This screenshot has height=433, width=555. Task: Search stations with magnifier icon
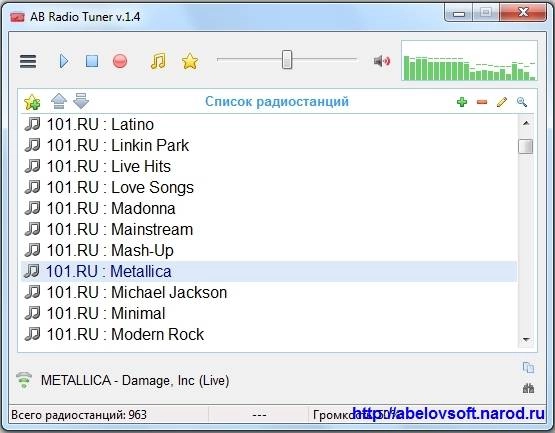[522, 102]
